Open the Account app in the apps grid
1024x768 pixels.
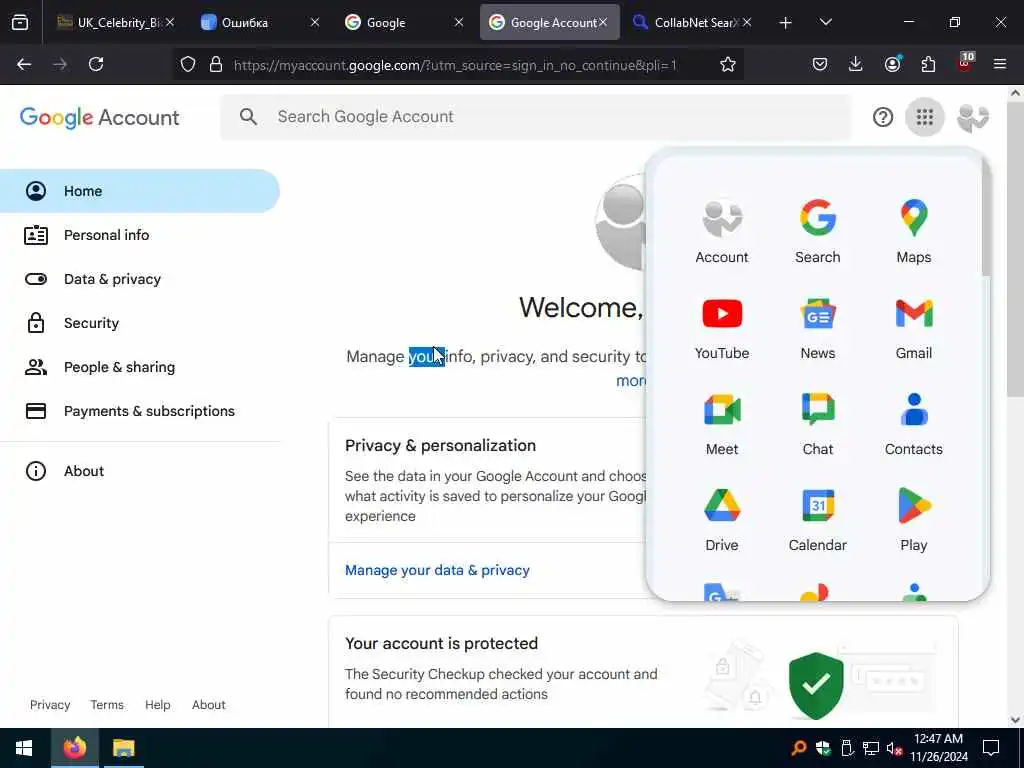[722, 232]
